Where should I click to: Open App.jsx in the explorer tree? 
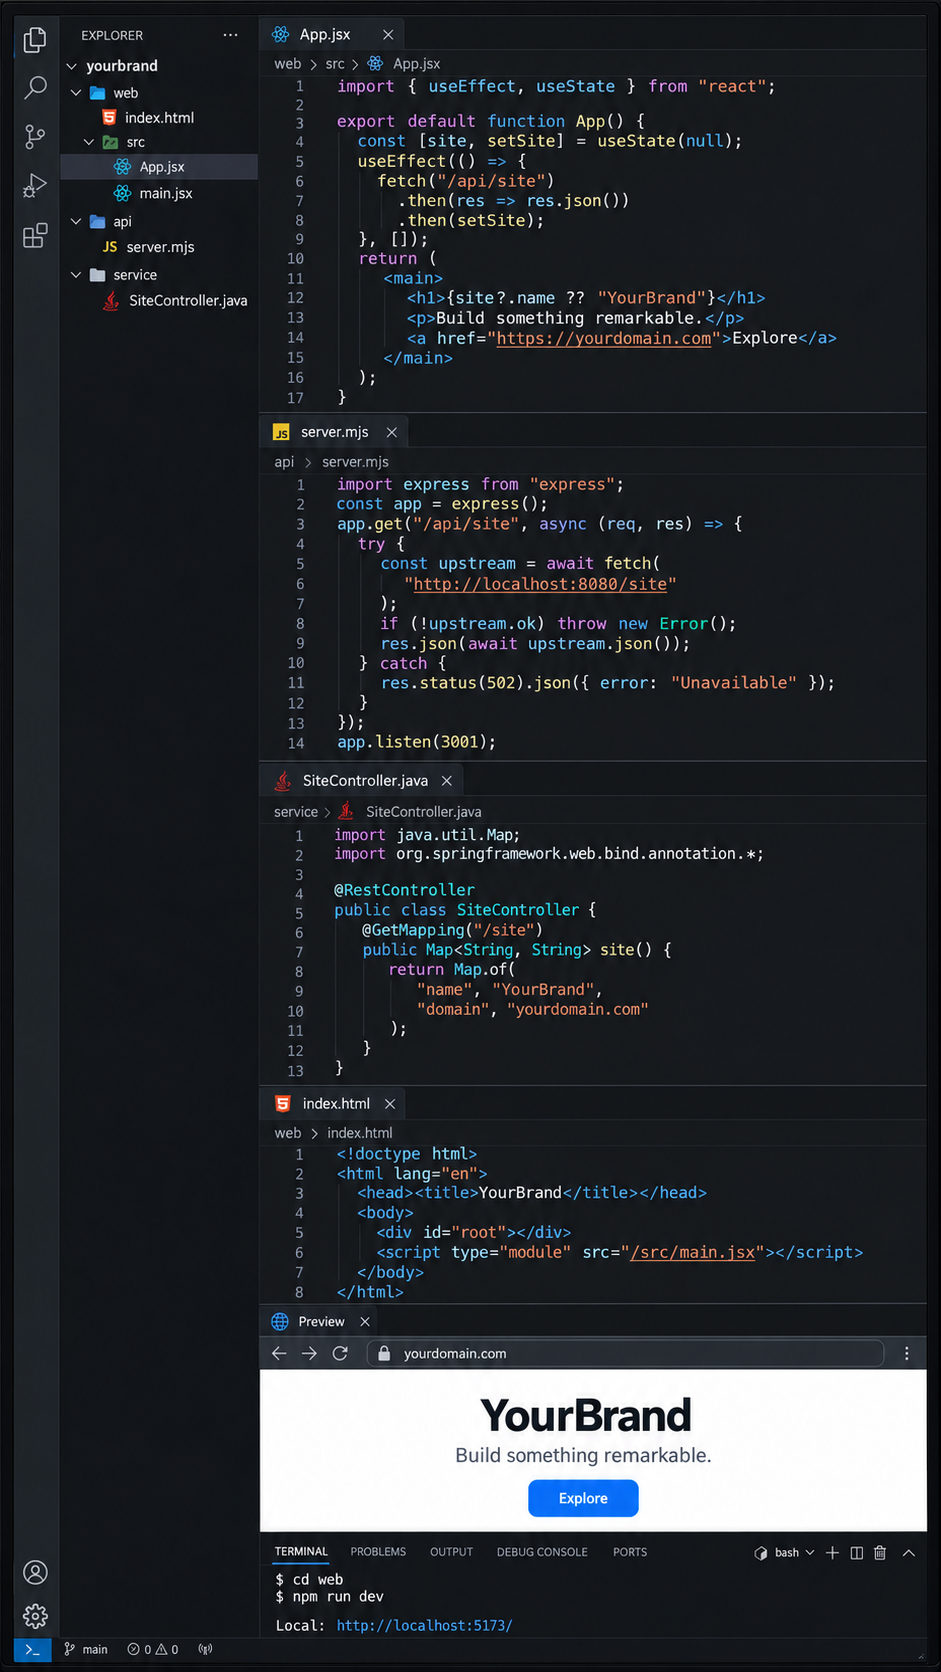tap(160, 167)
